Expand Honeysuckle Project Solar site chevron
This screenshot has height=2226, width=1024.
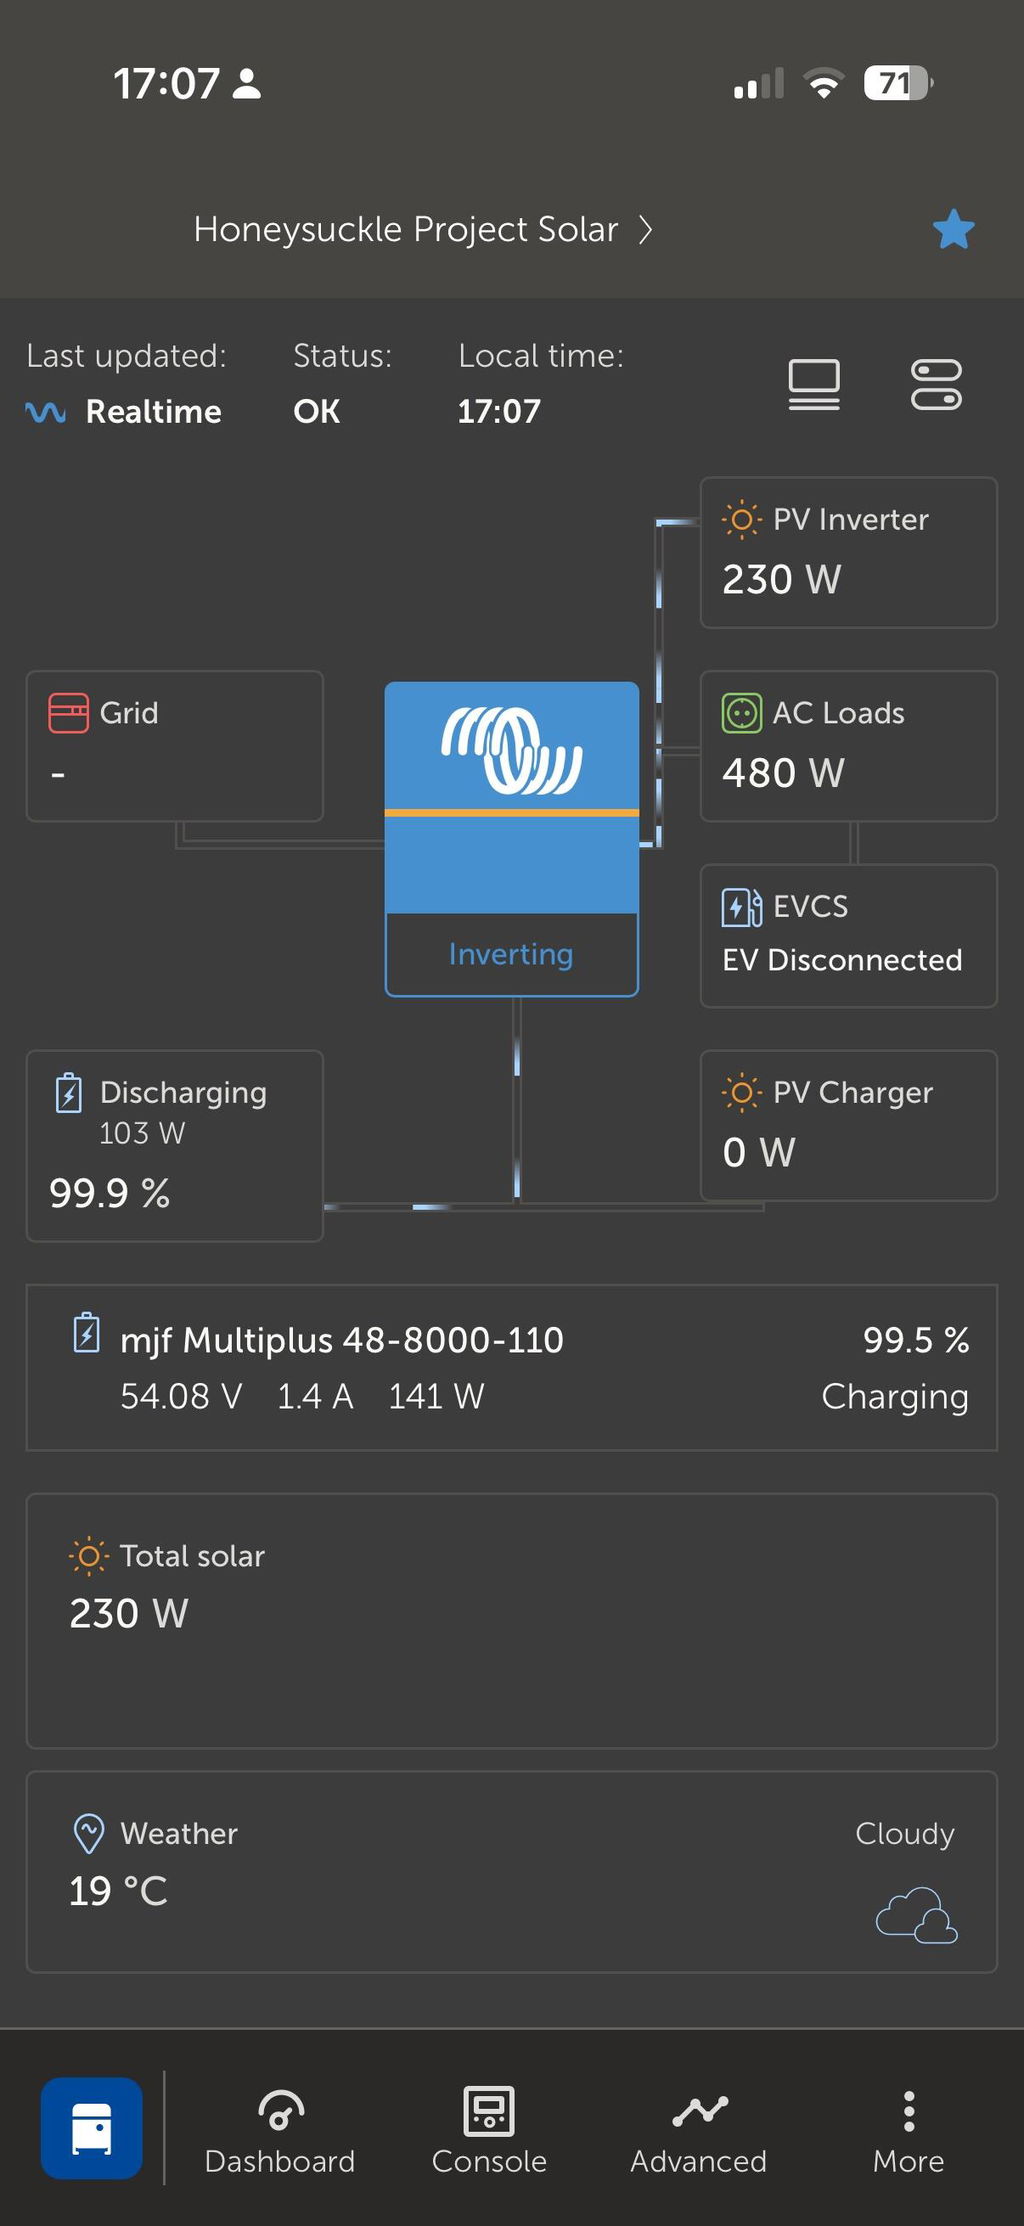click(646, 230)
